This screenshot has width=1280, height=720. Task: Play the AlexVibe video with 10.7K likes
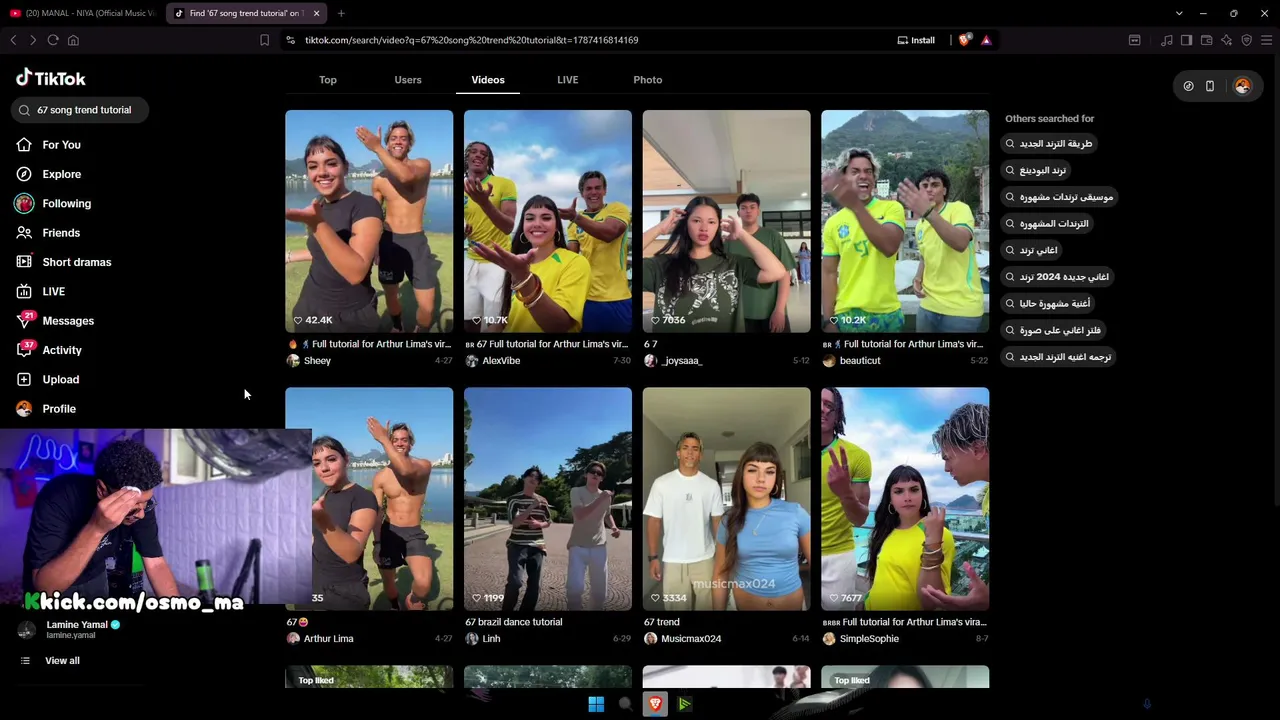pyautogui.click(x=548, y=221)
